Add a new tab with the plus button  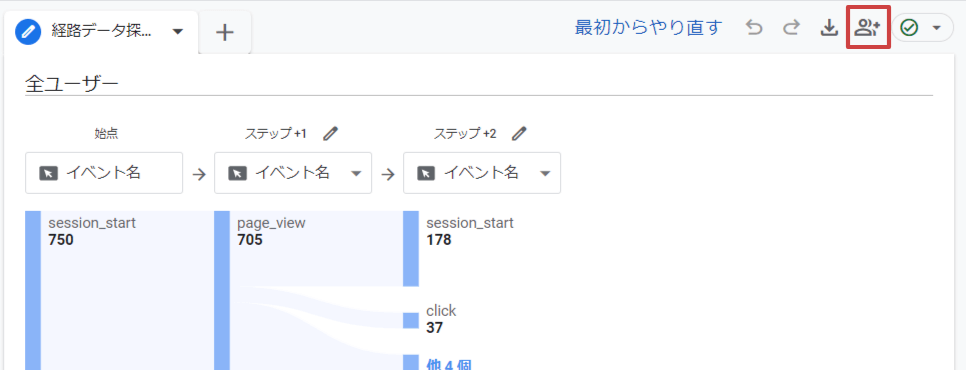(225, 32)
